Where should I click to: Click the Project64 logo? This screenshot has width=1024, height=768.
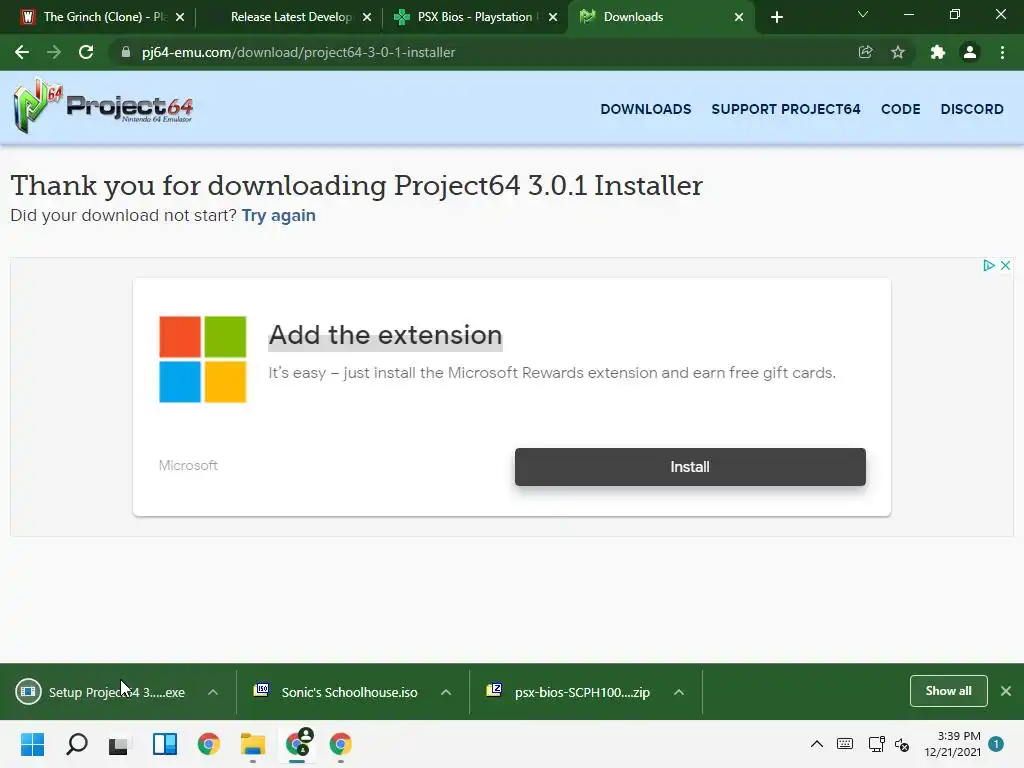point(103,106)
